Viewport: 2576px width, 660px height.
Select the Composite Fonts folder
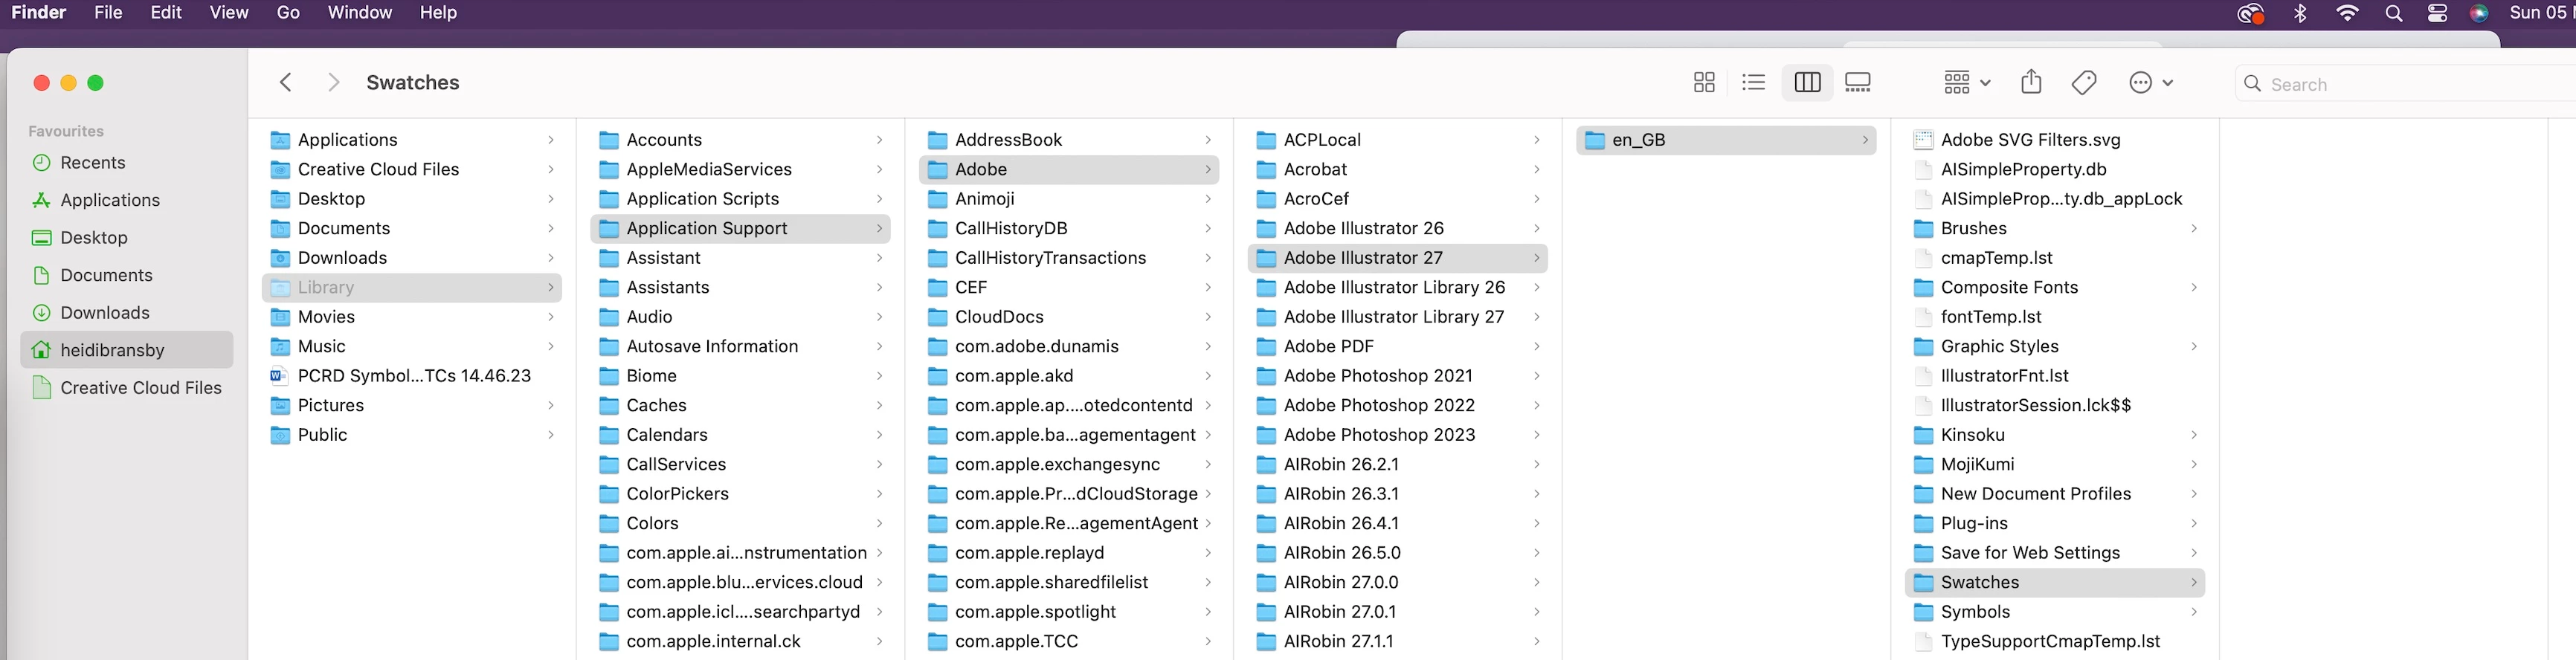[x=2055, y=288]
